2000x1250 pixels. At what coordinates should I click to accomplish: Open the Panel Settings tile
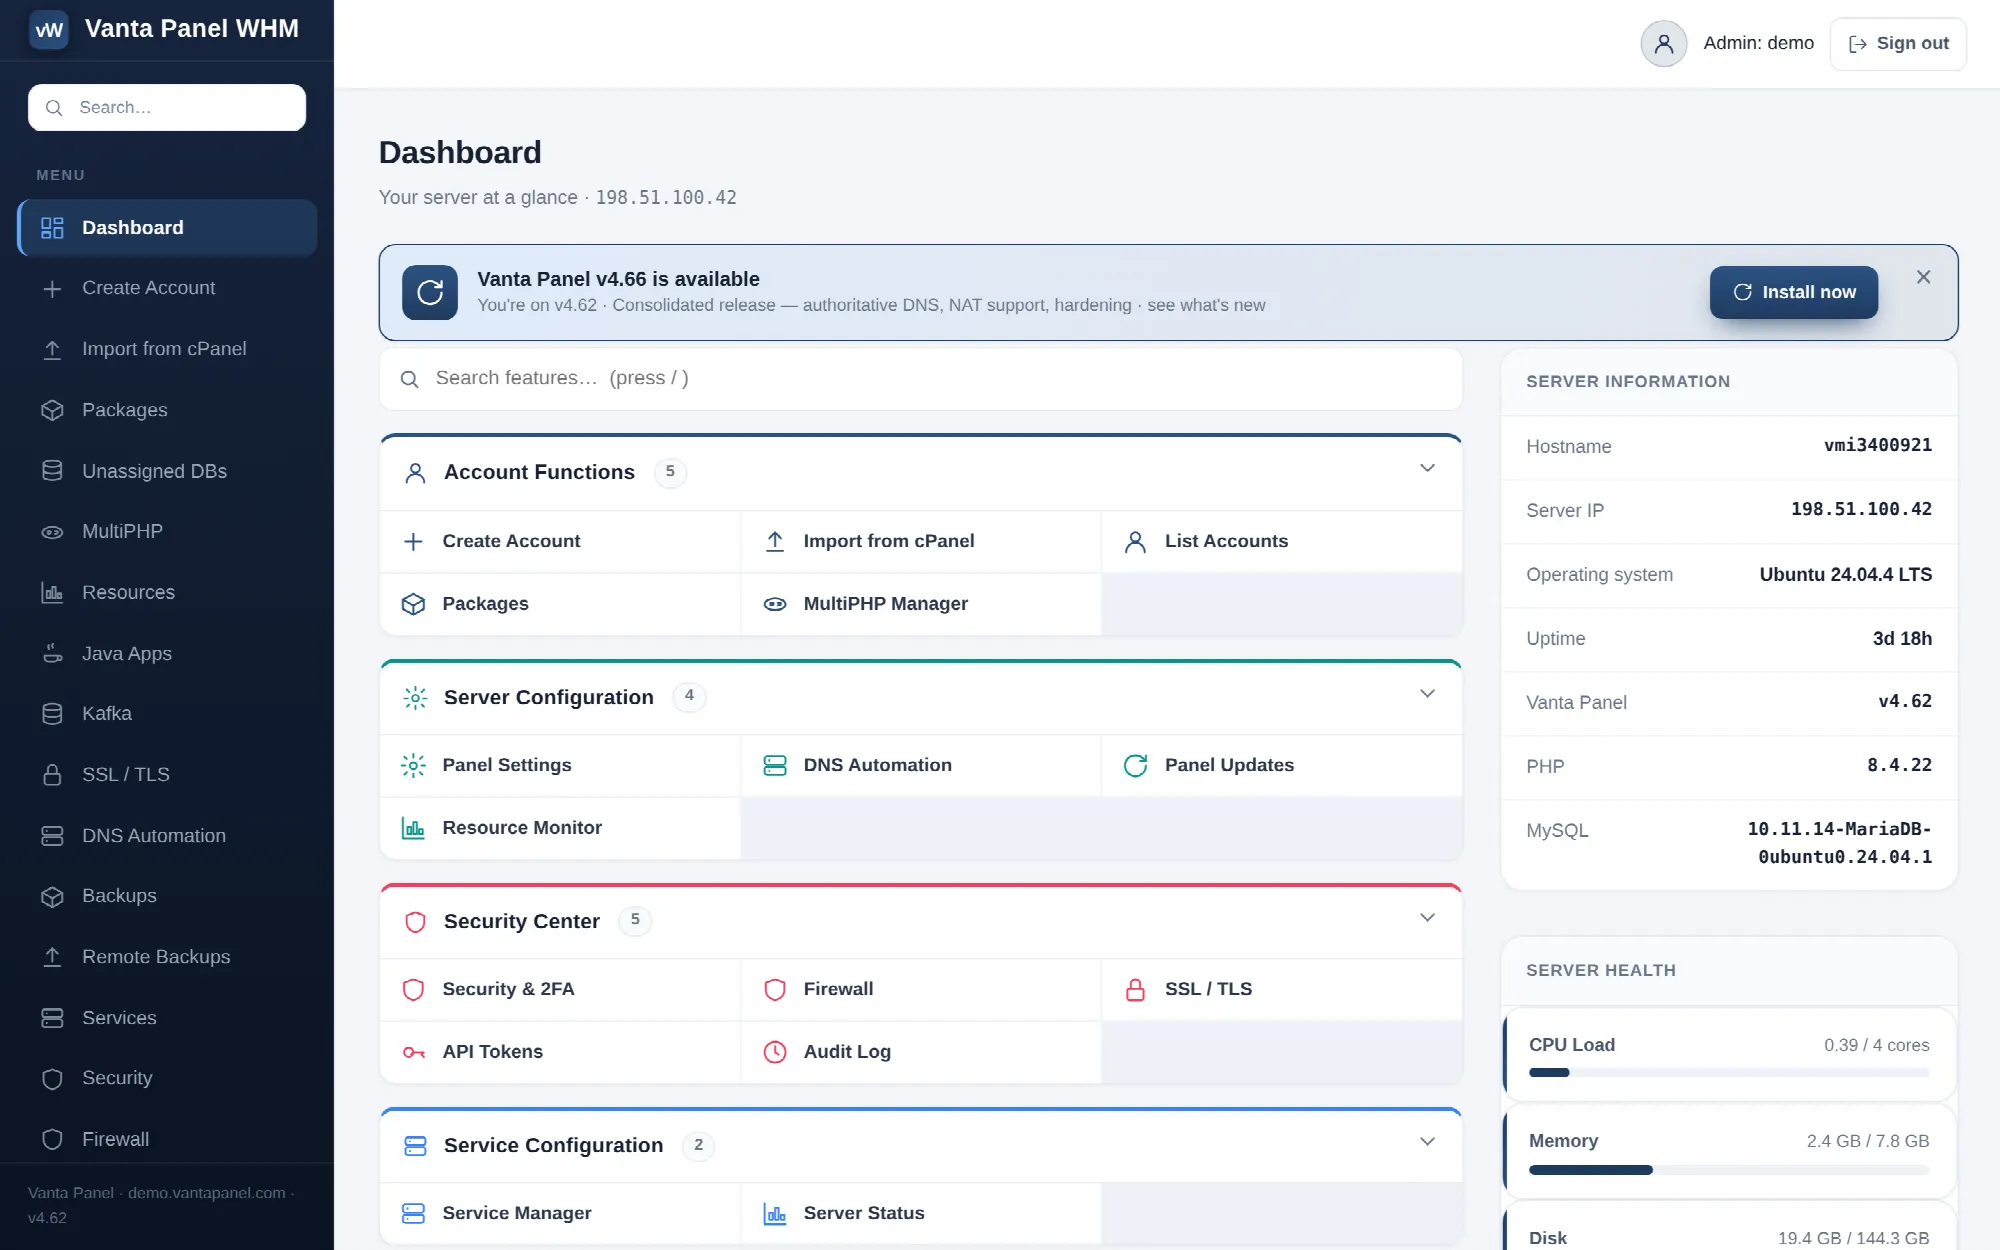point(560,765)
